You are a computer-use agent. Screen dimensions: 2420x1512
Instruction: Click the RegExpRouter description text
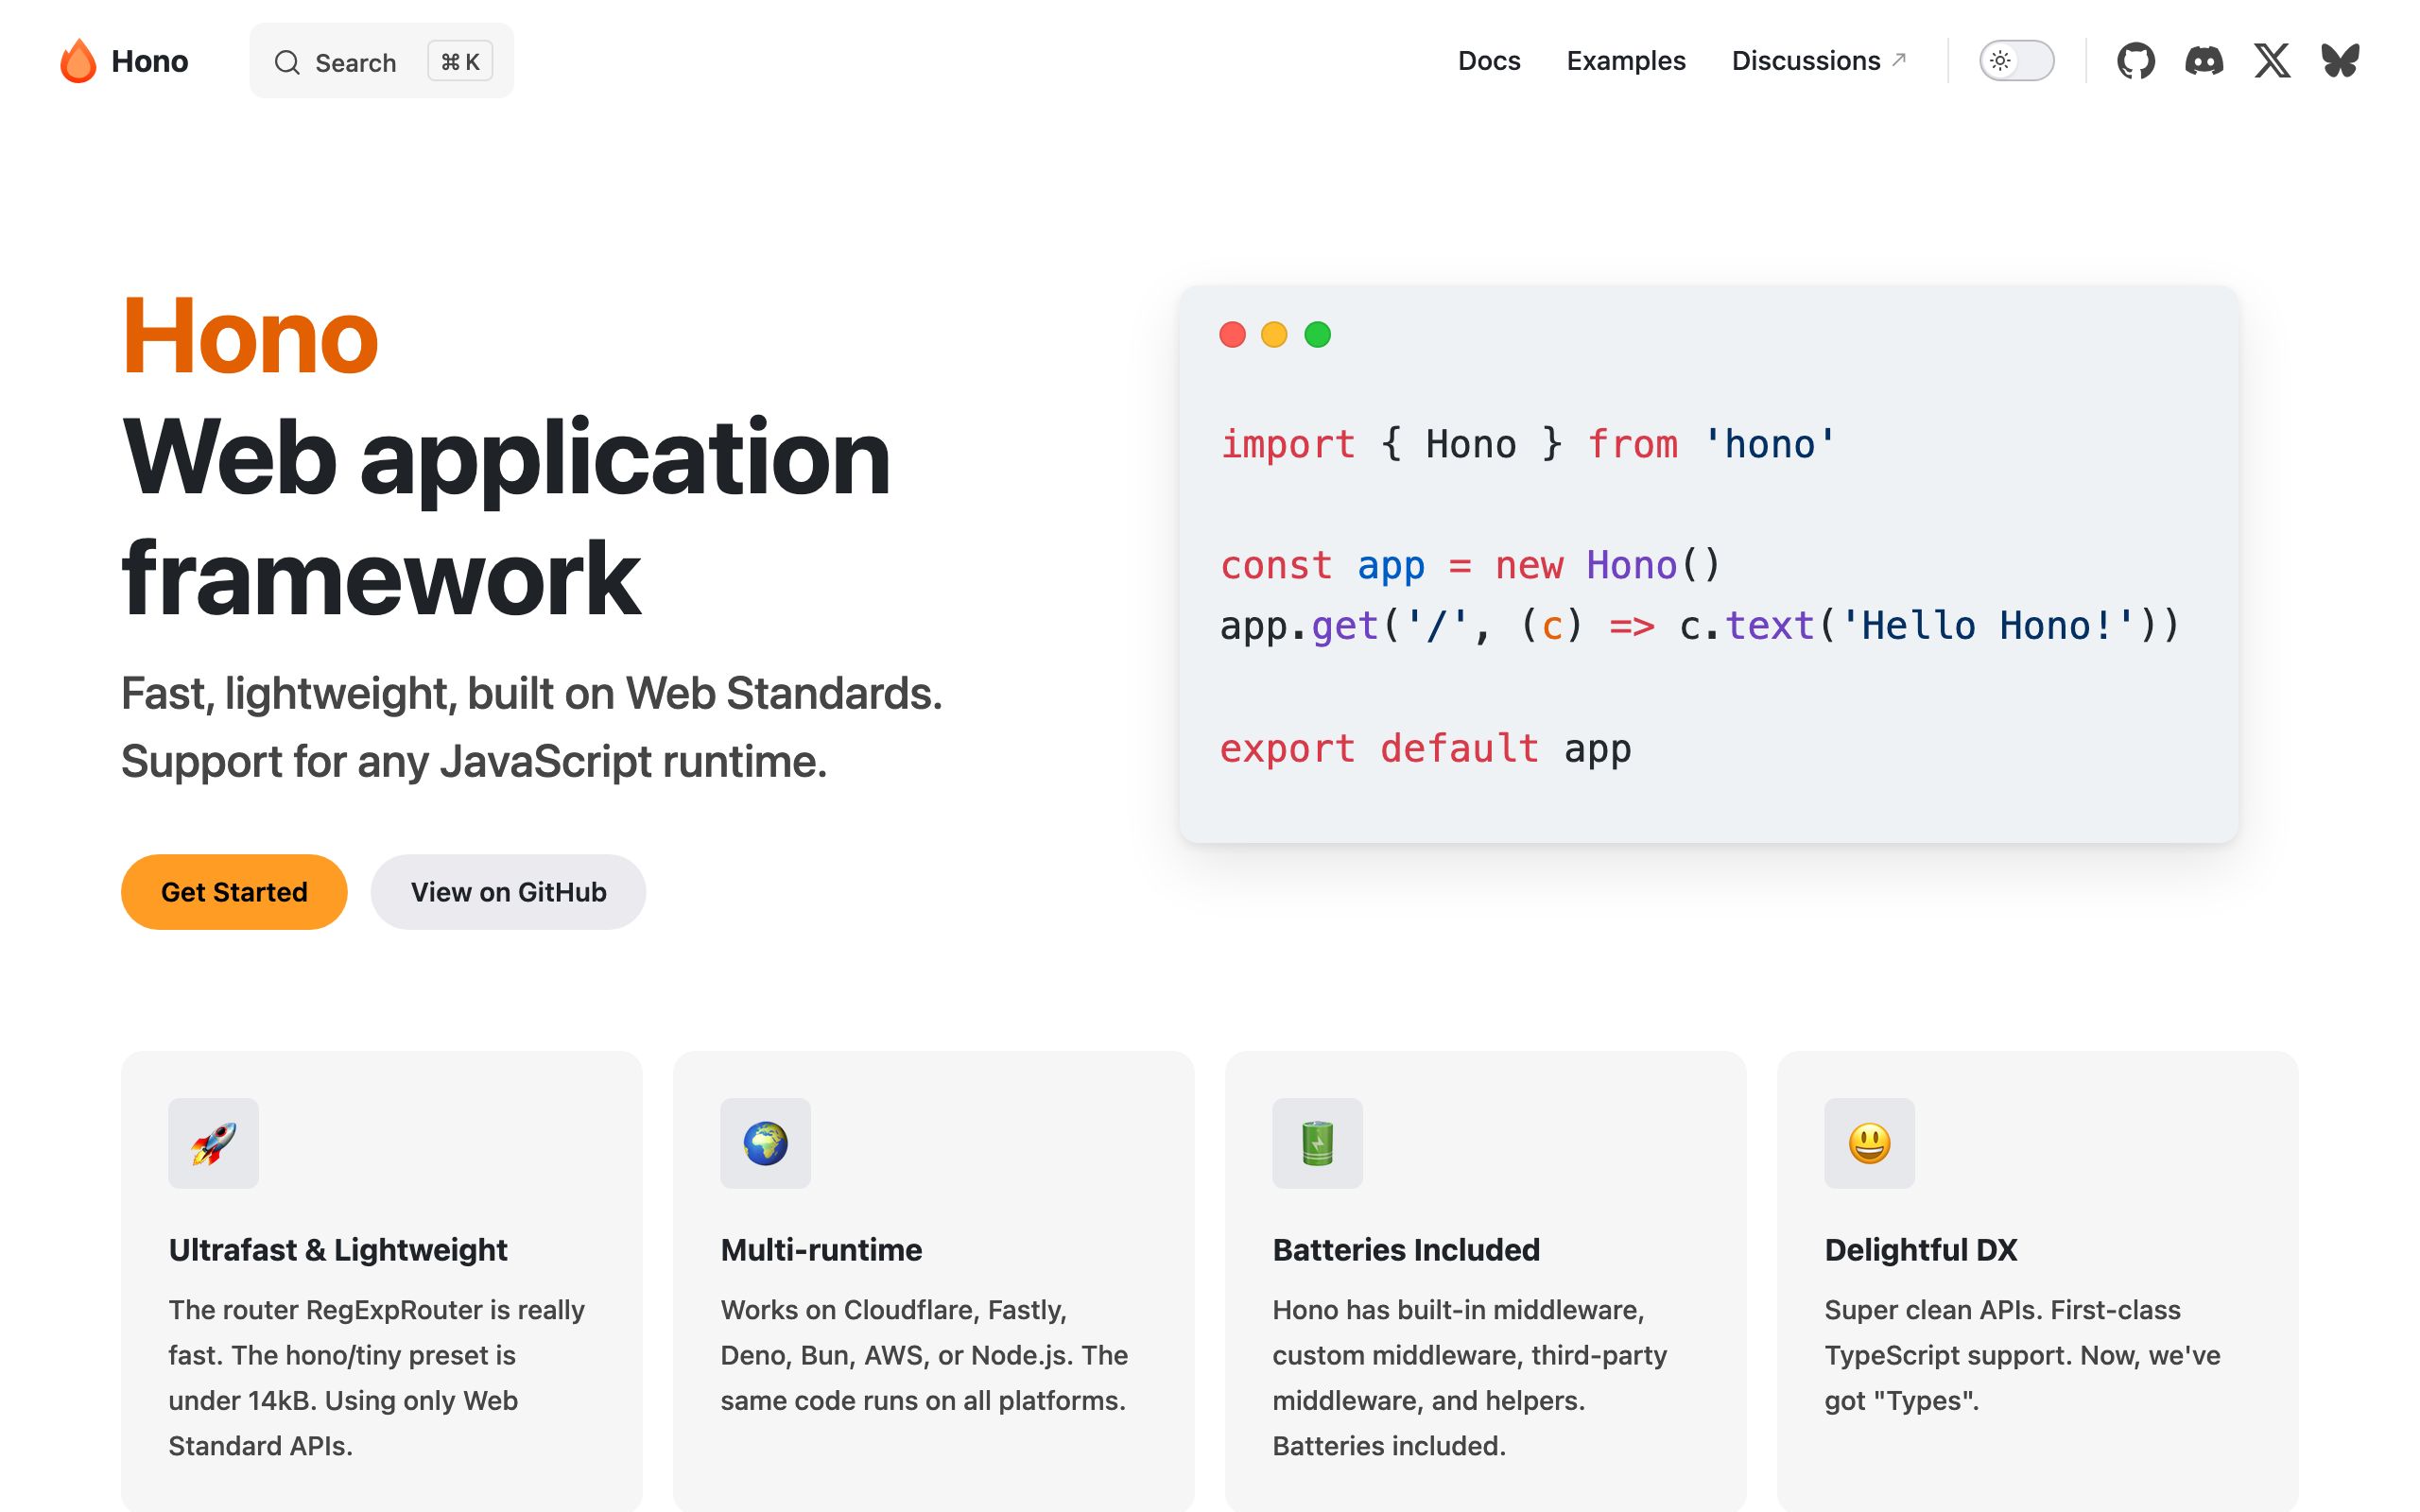[x=377, y=1378]
